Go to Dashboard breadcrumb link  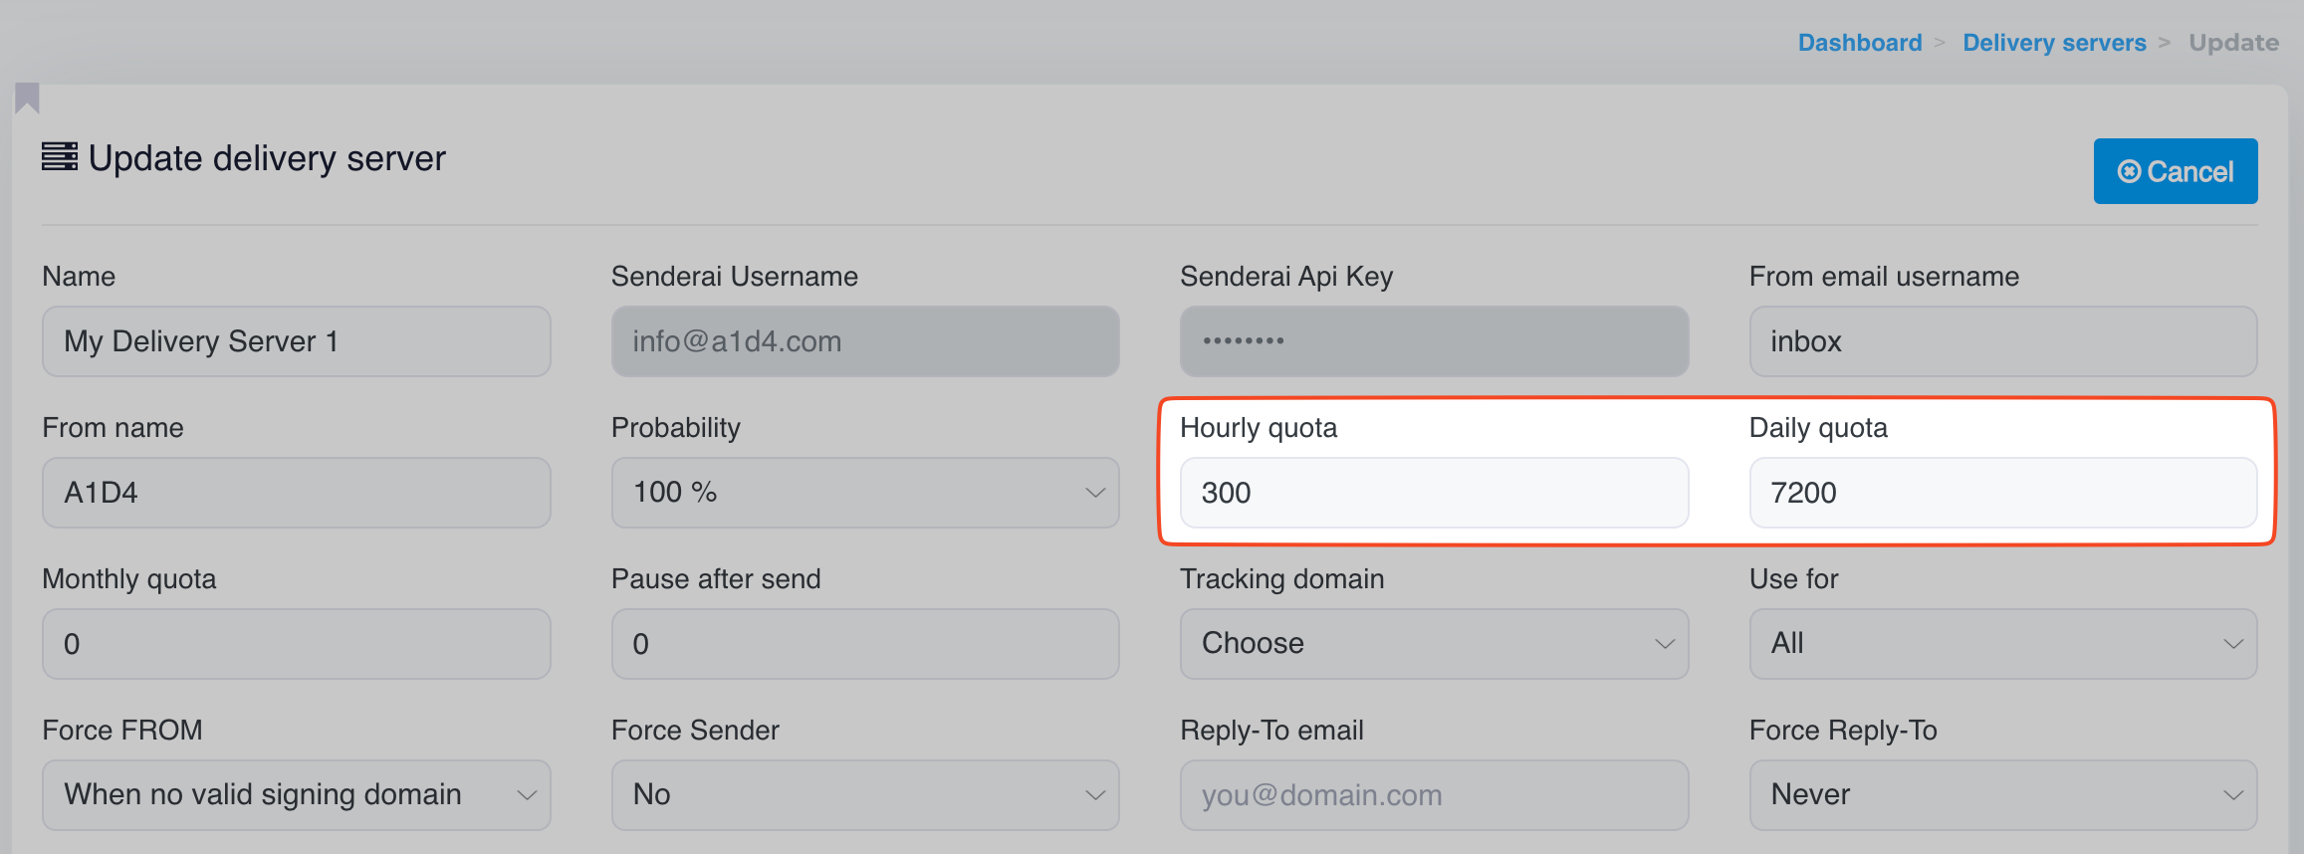(1859, 43)
